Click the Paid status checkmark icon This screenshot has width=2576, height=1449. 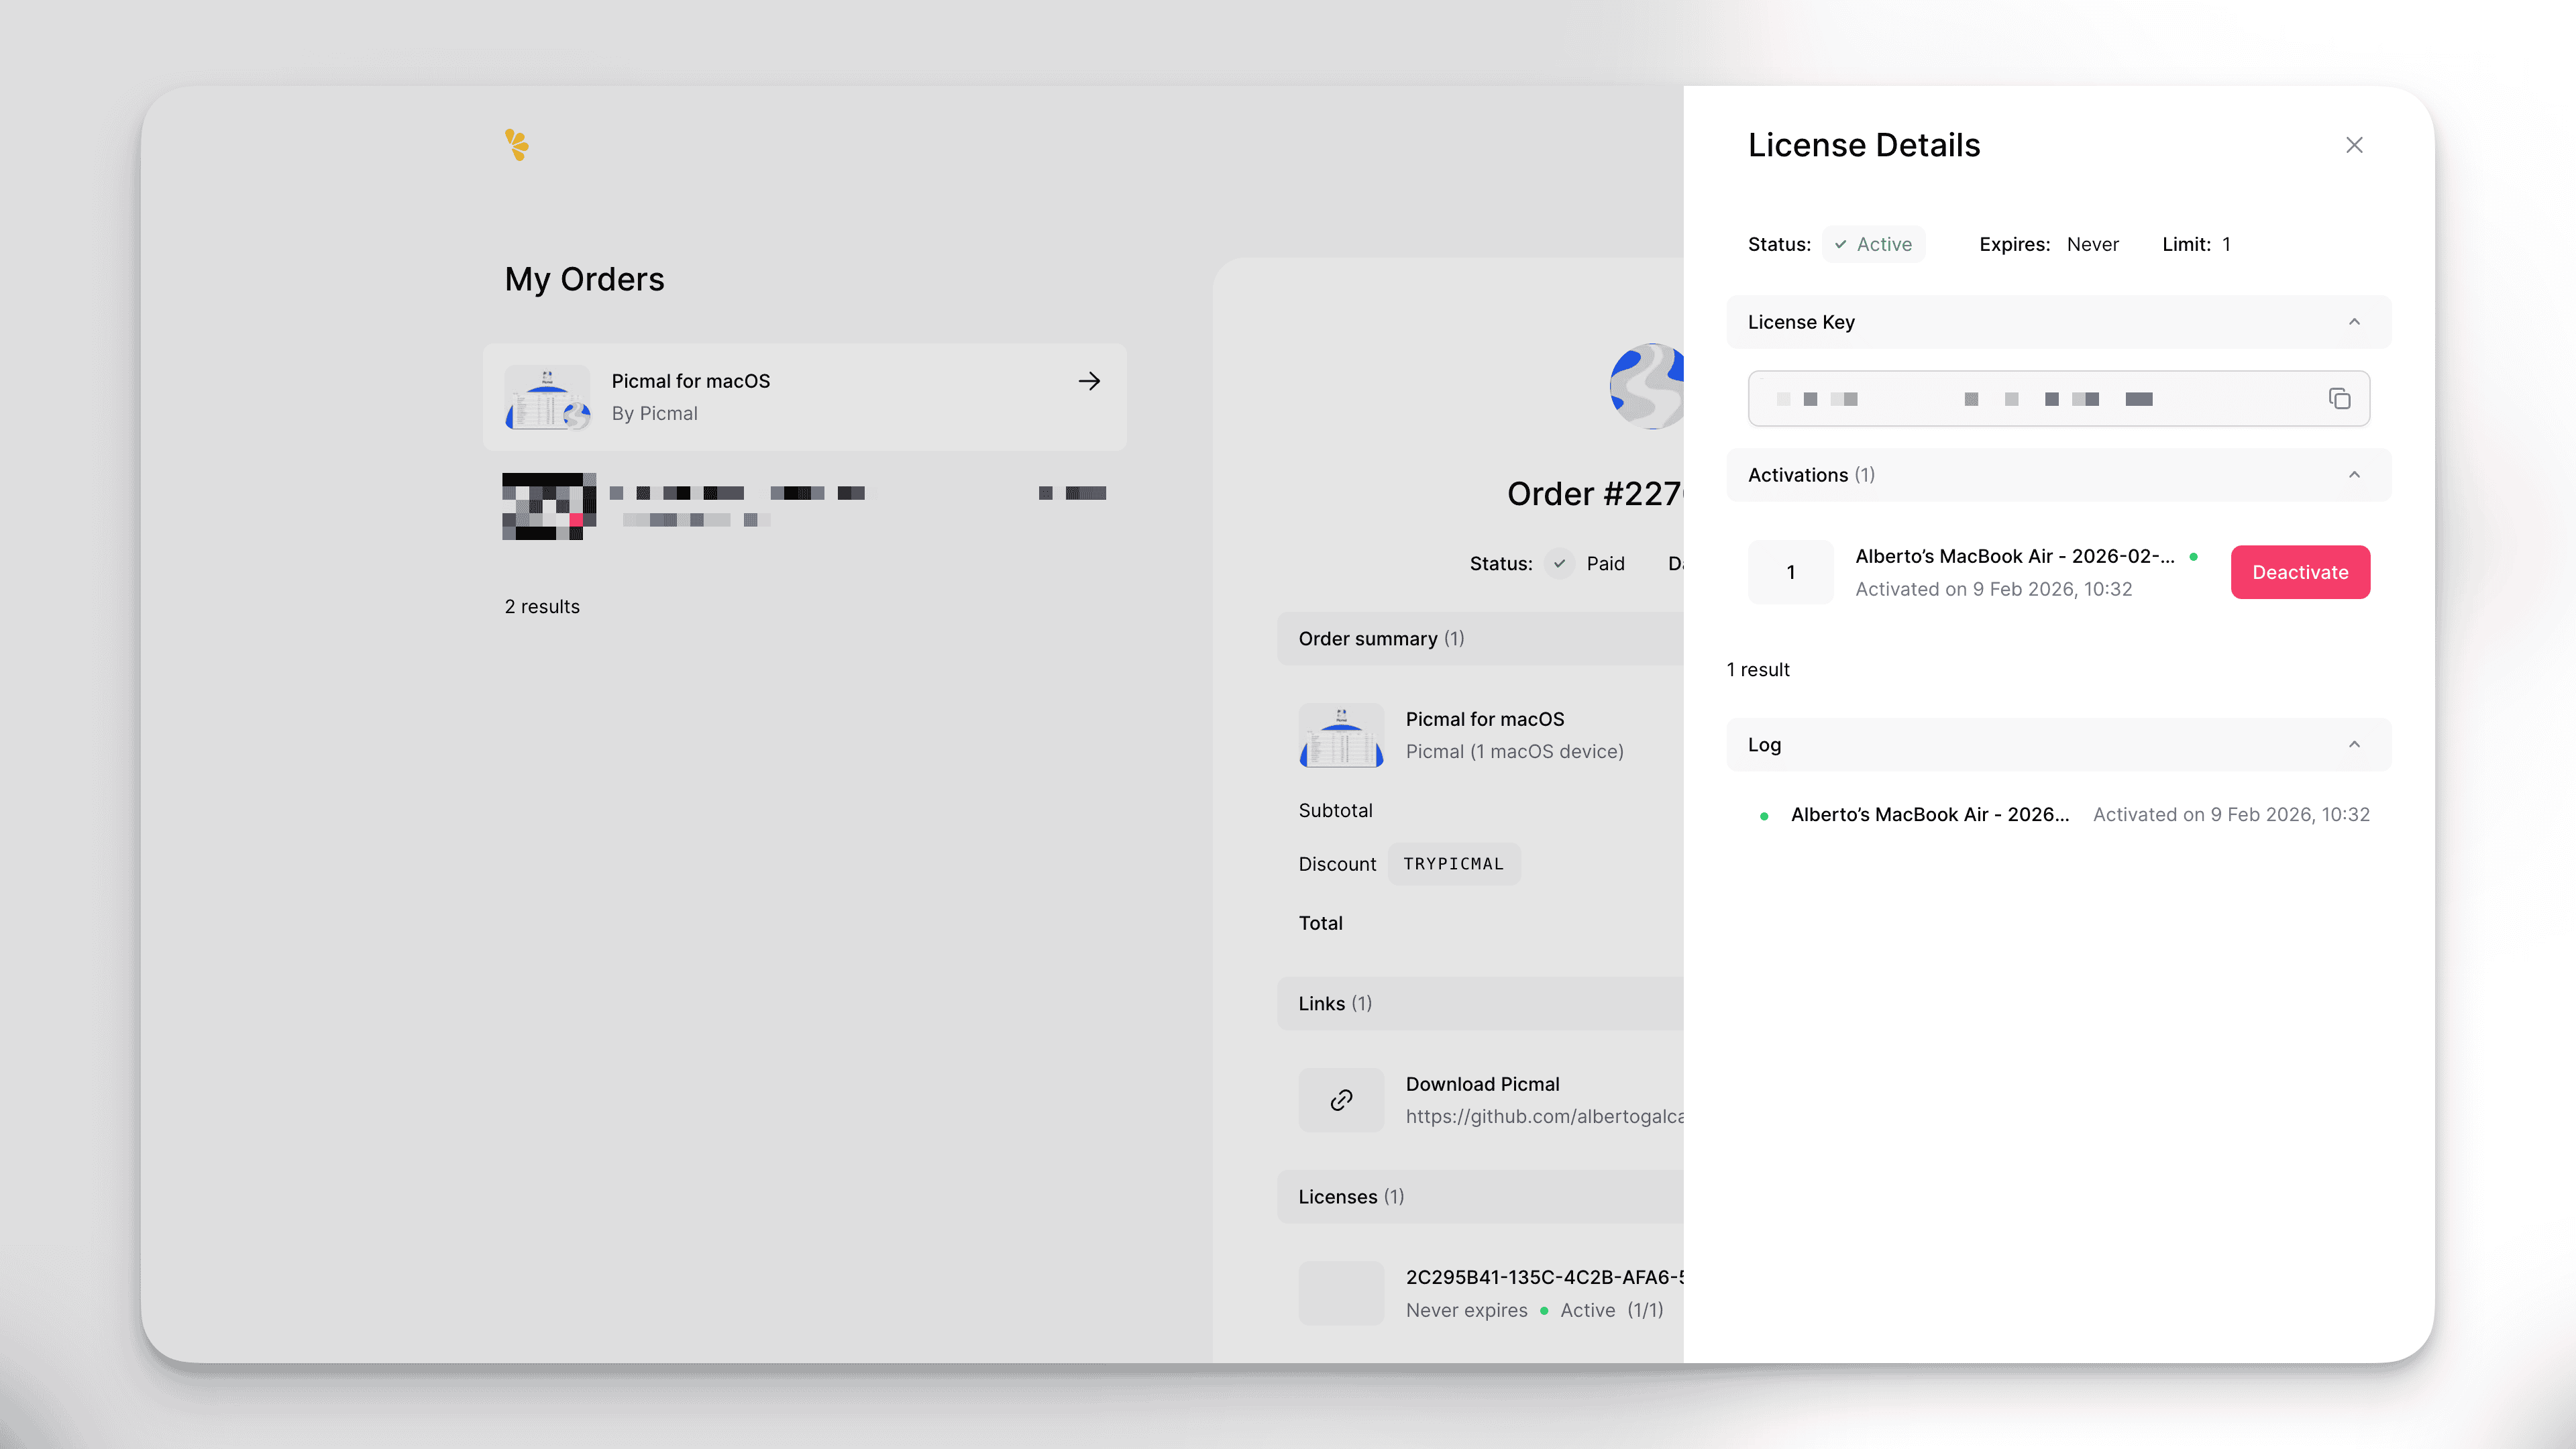(x=1559, y=564)
